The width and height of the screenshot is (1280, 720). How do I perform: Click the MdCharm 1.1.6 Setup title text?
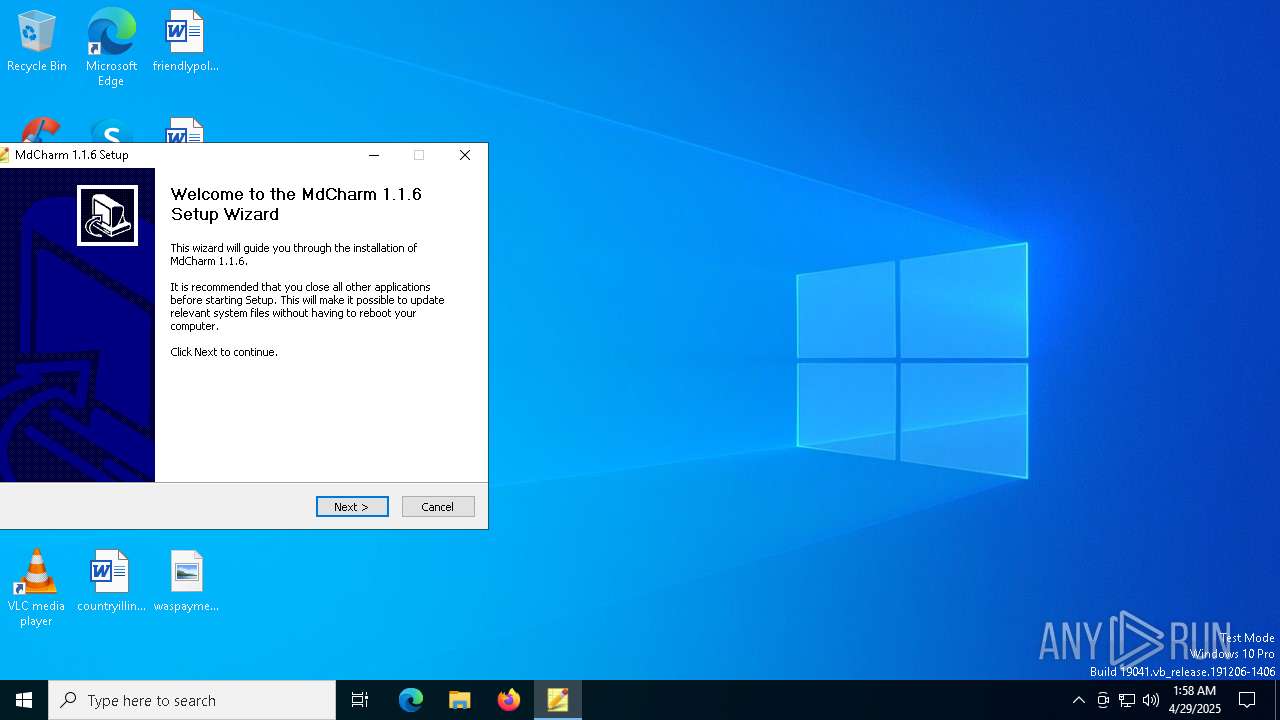point(72,155)
